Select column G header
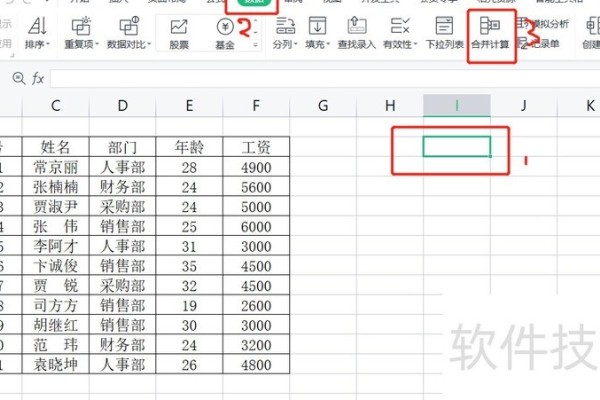The width and height of the screenshot is (600, 400). (323, 106)
